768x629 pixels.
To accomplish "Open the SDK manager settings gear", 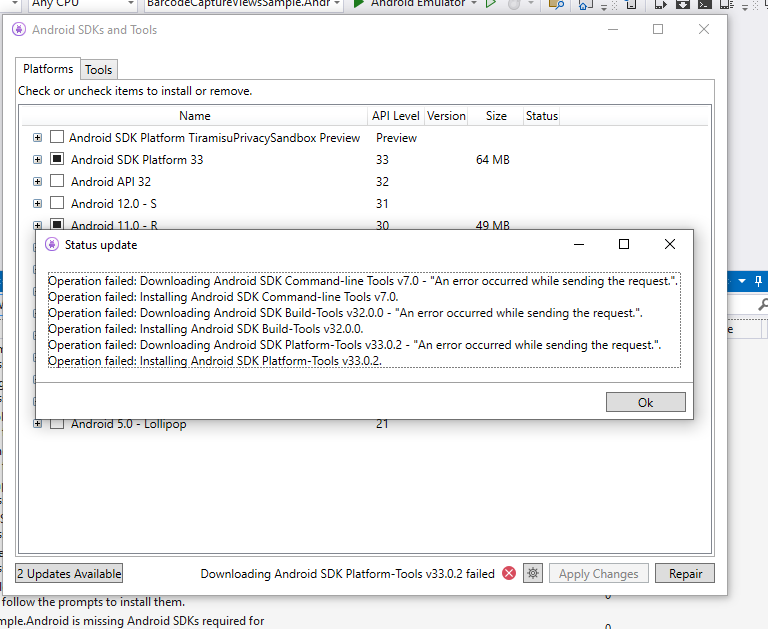I will point(533,573).
